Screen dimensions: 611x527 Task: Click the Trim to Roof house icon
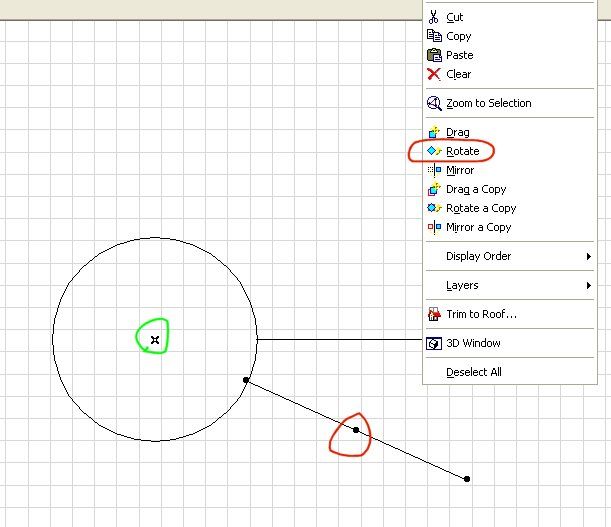(434, 314)
